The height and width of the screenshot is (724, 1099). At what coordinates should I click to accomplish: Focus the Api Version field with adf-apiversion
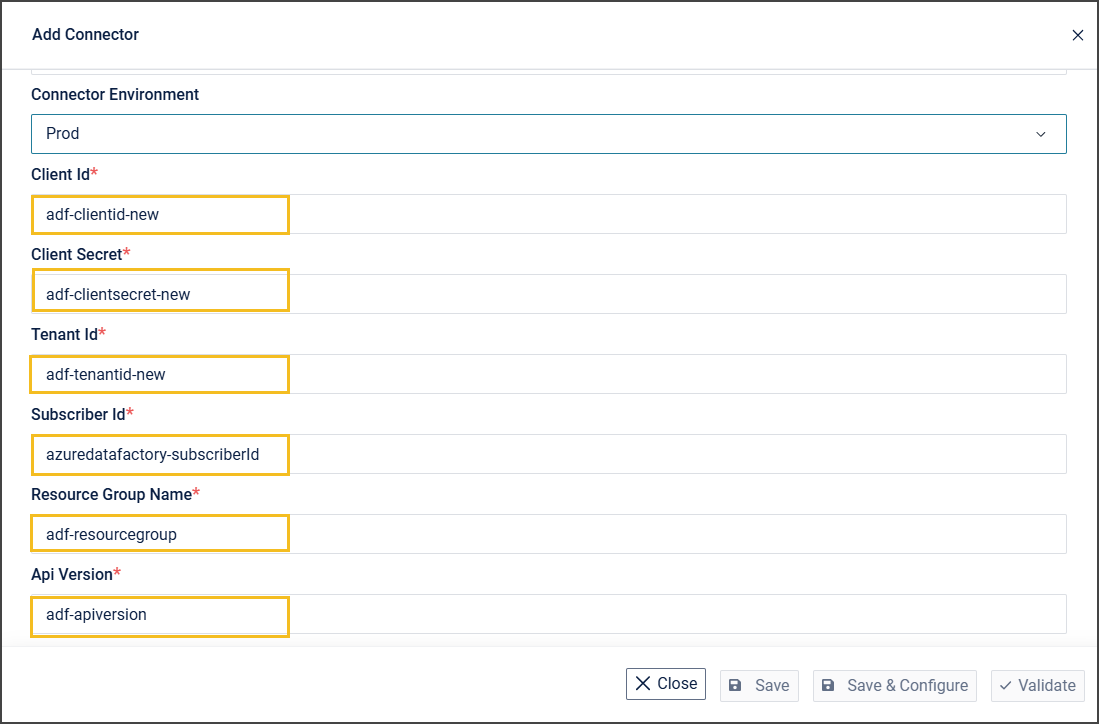[548, 614]
